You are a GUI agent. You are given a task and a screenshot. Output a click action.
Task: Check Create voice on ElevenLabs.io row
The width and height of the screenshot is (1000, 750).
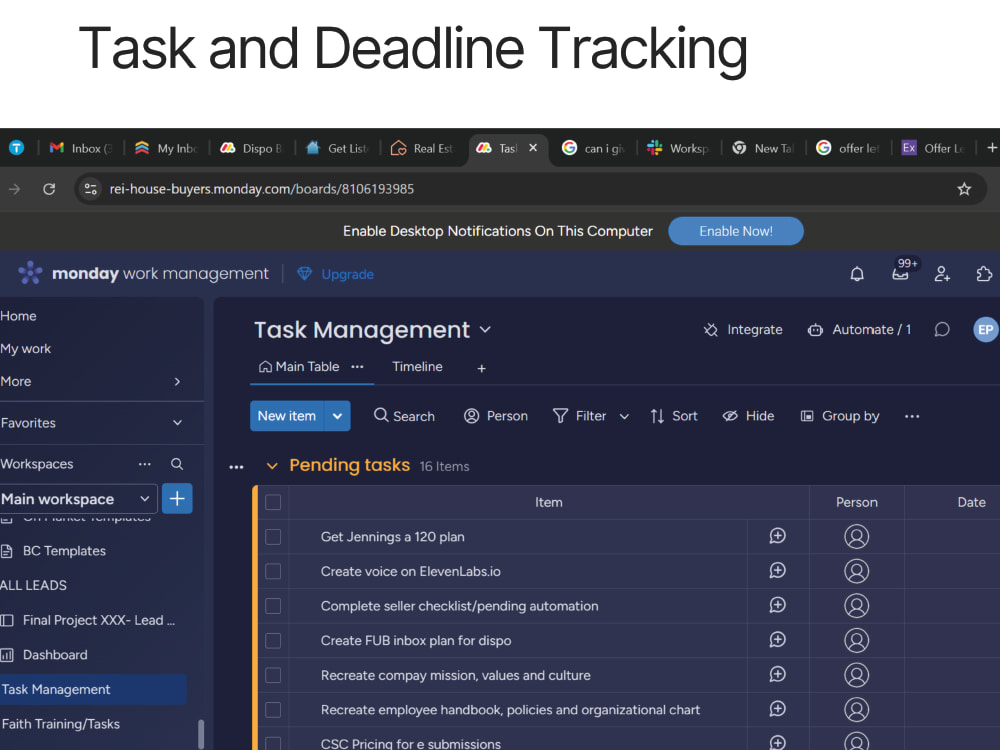coord(273,571)
